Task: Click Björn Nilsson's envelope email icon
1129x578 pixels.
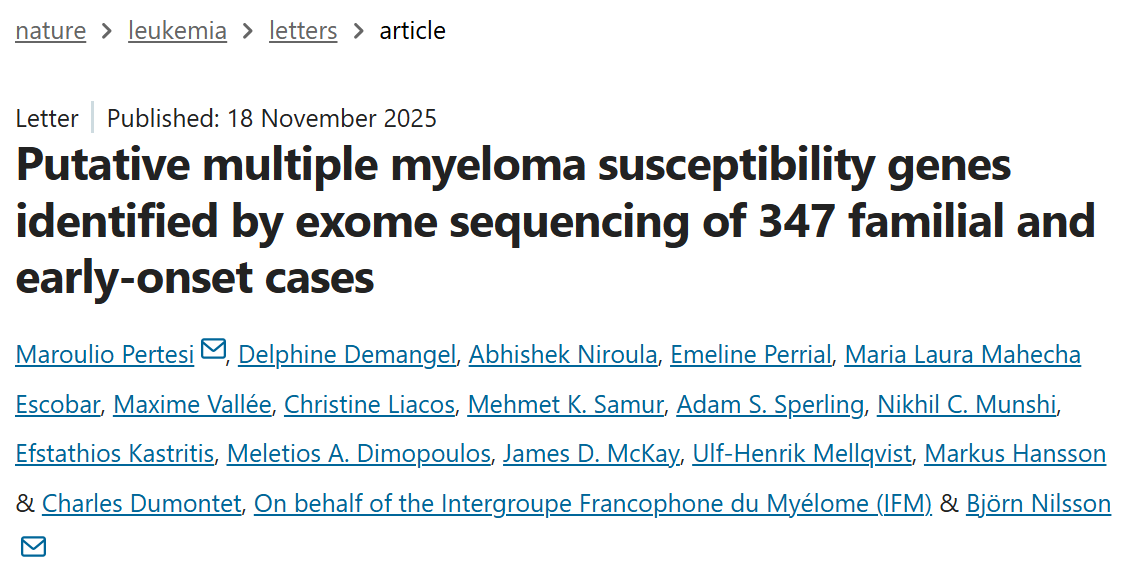Action: [x=33, y=547]
